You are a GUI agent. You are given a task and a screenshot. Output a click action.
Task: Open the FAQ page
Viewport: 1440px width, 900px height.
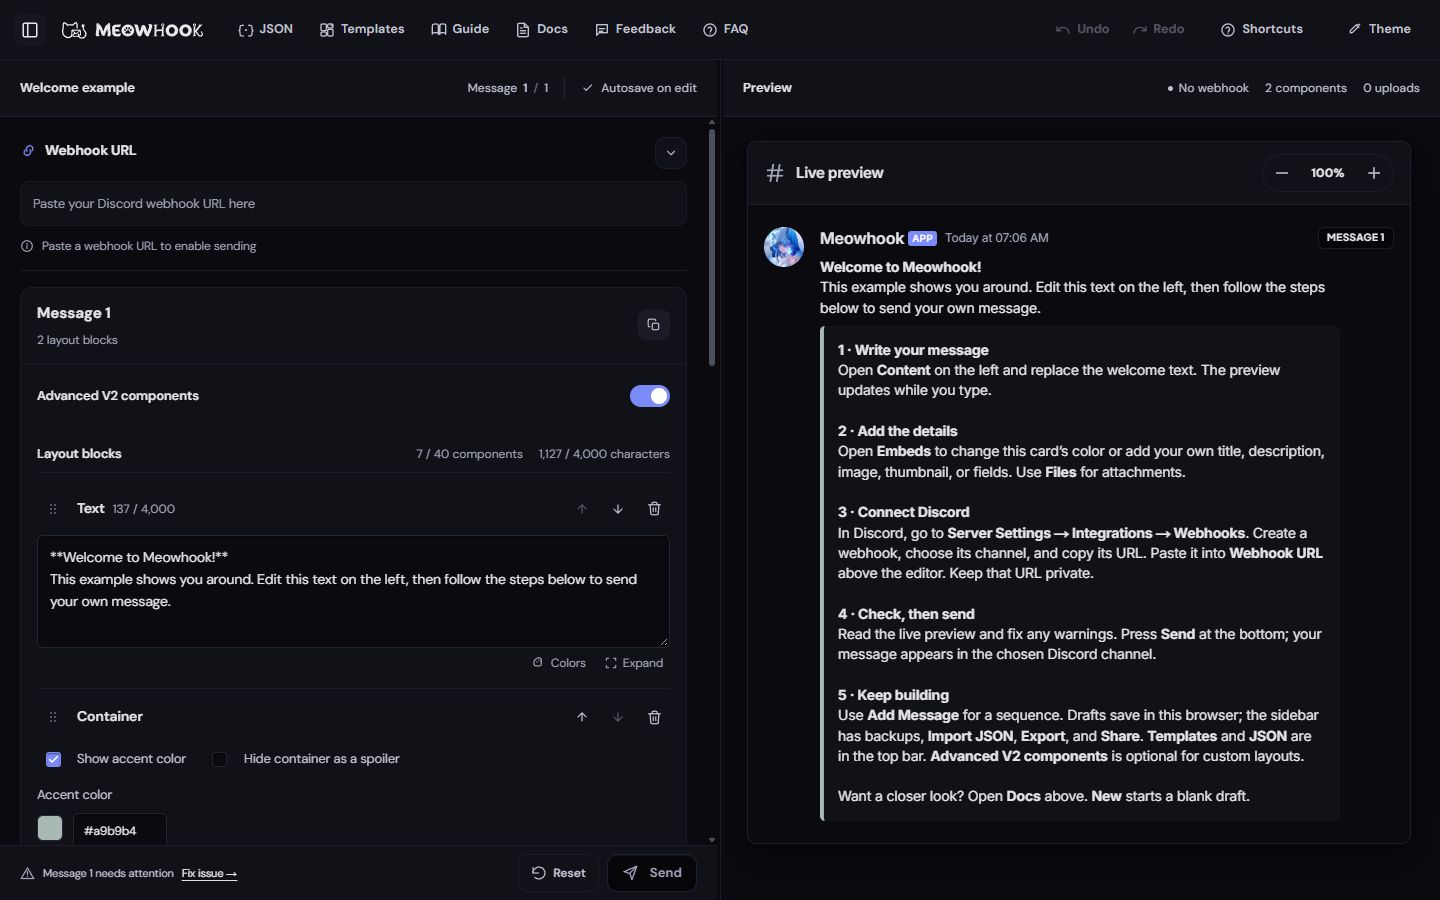pos(726,29)
